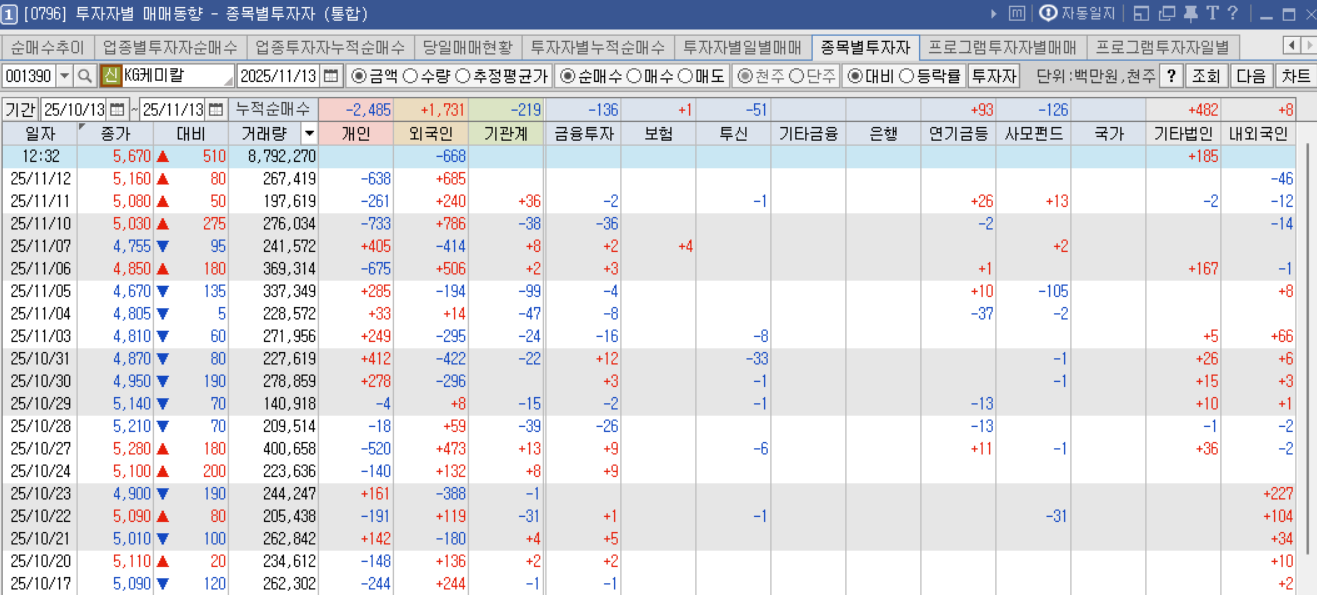Switch to the 당일매매현황 tab
This screenshot has height=595, width=1317.
467,47
